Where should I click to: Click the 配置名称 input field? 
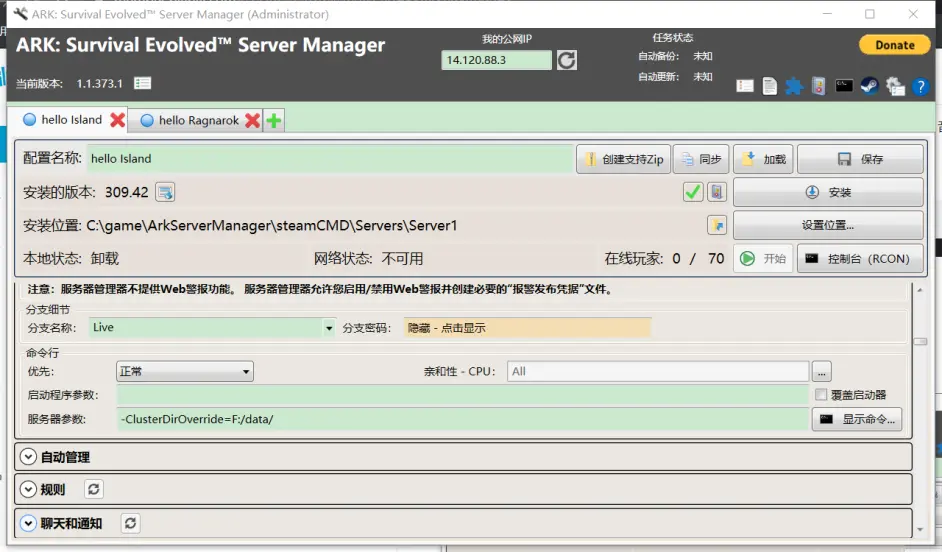click(330, 159)
